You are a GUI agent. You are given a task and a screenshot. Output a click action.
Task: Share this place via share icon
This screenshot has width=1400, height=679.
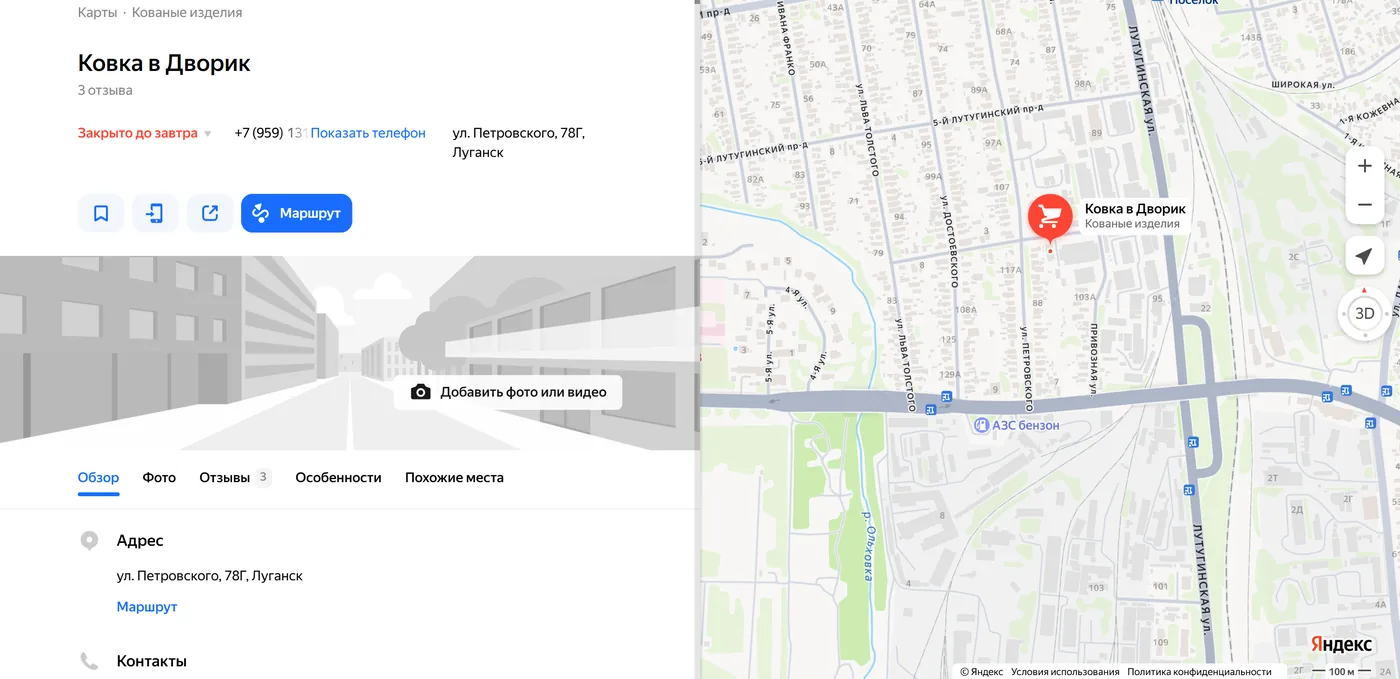coord(210,213)
